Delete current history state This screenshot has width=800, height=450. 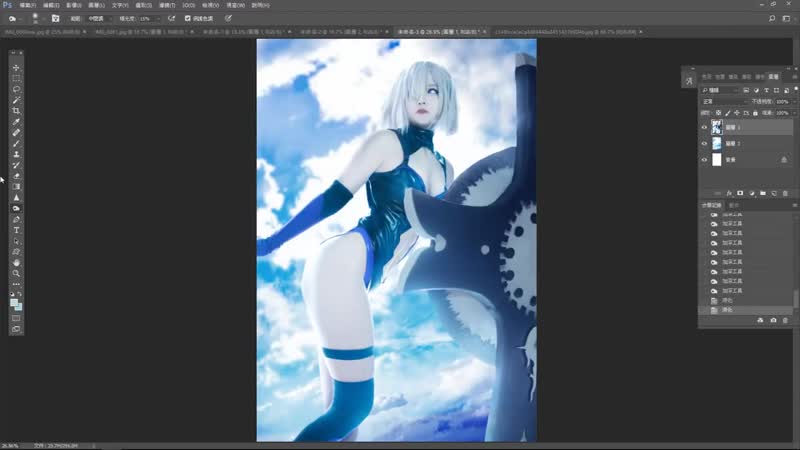click(785, 320)
